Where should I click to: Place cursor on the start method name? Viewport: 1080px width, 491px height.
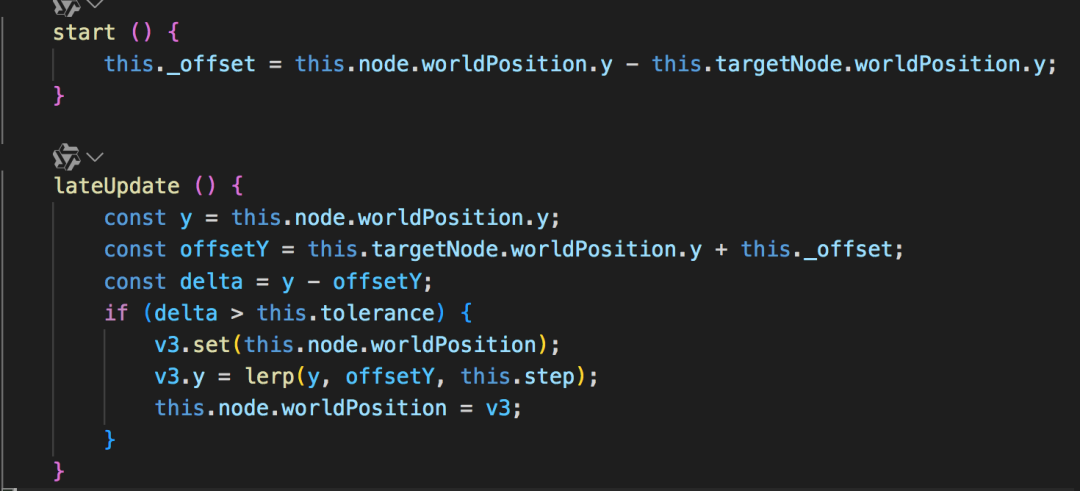85,33
